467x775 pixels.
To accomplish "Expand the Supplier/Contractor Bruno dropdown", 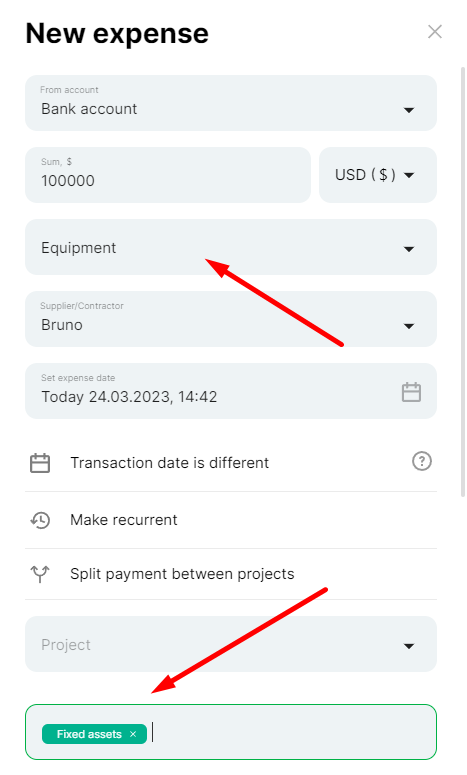I will [x=231, y=319].
